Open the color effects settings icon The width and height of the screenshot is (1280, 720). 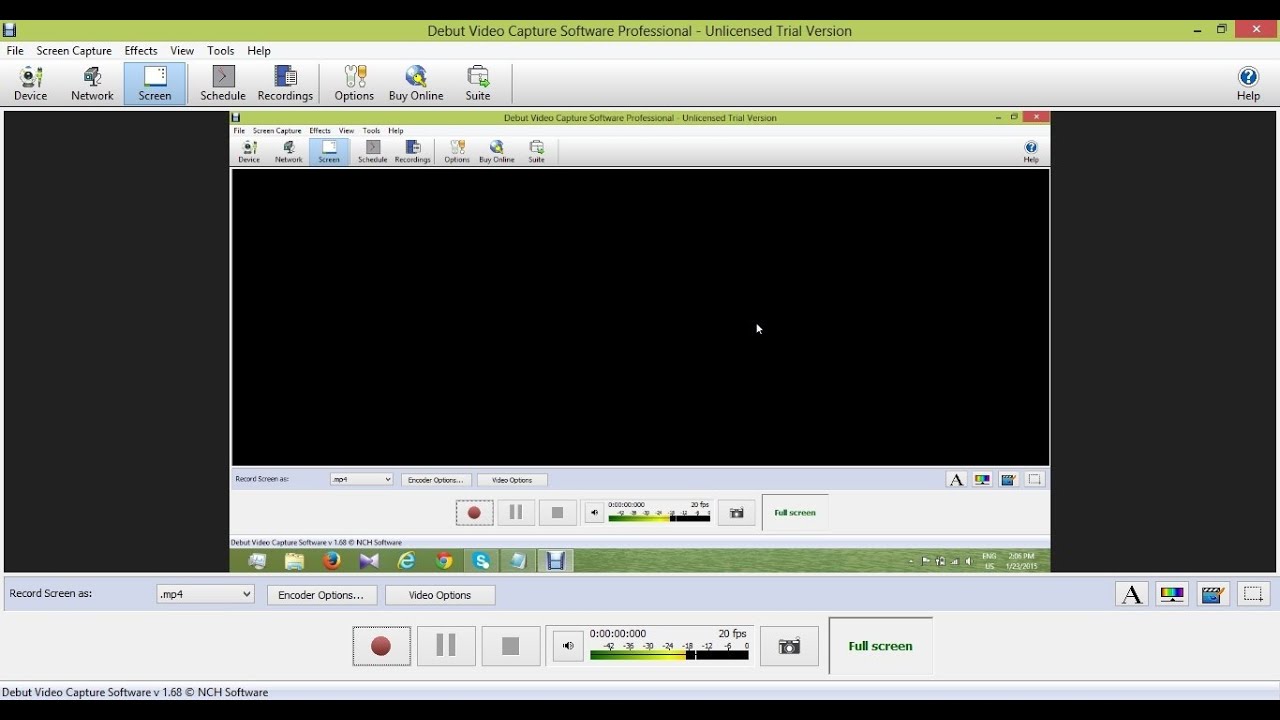1172,595
